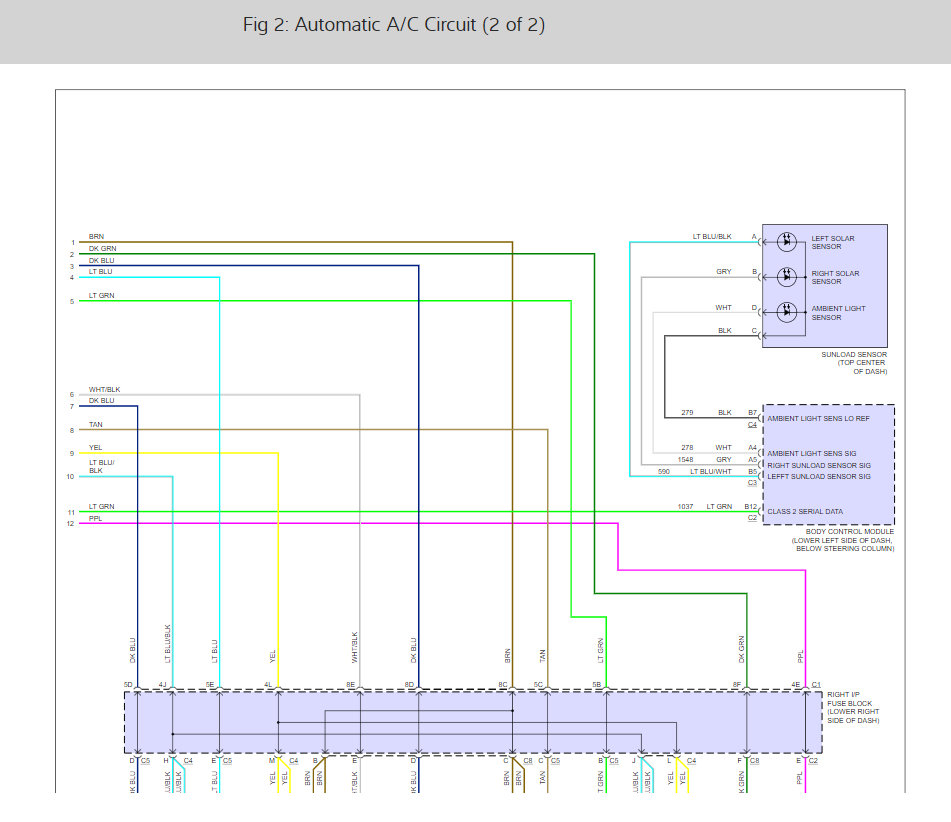Click connector label 'C8' beside terminal F
Viewport: 951px width, 822px height.
tap(754, 761)
